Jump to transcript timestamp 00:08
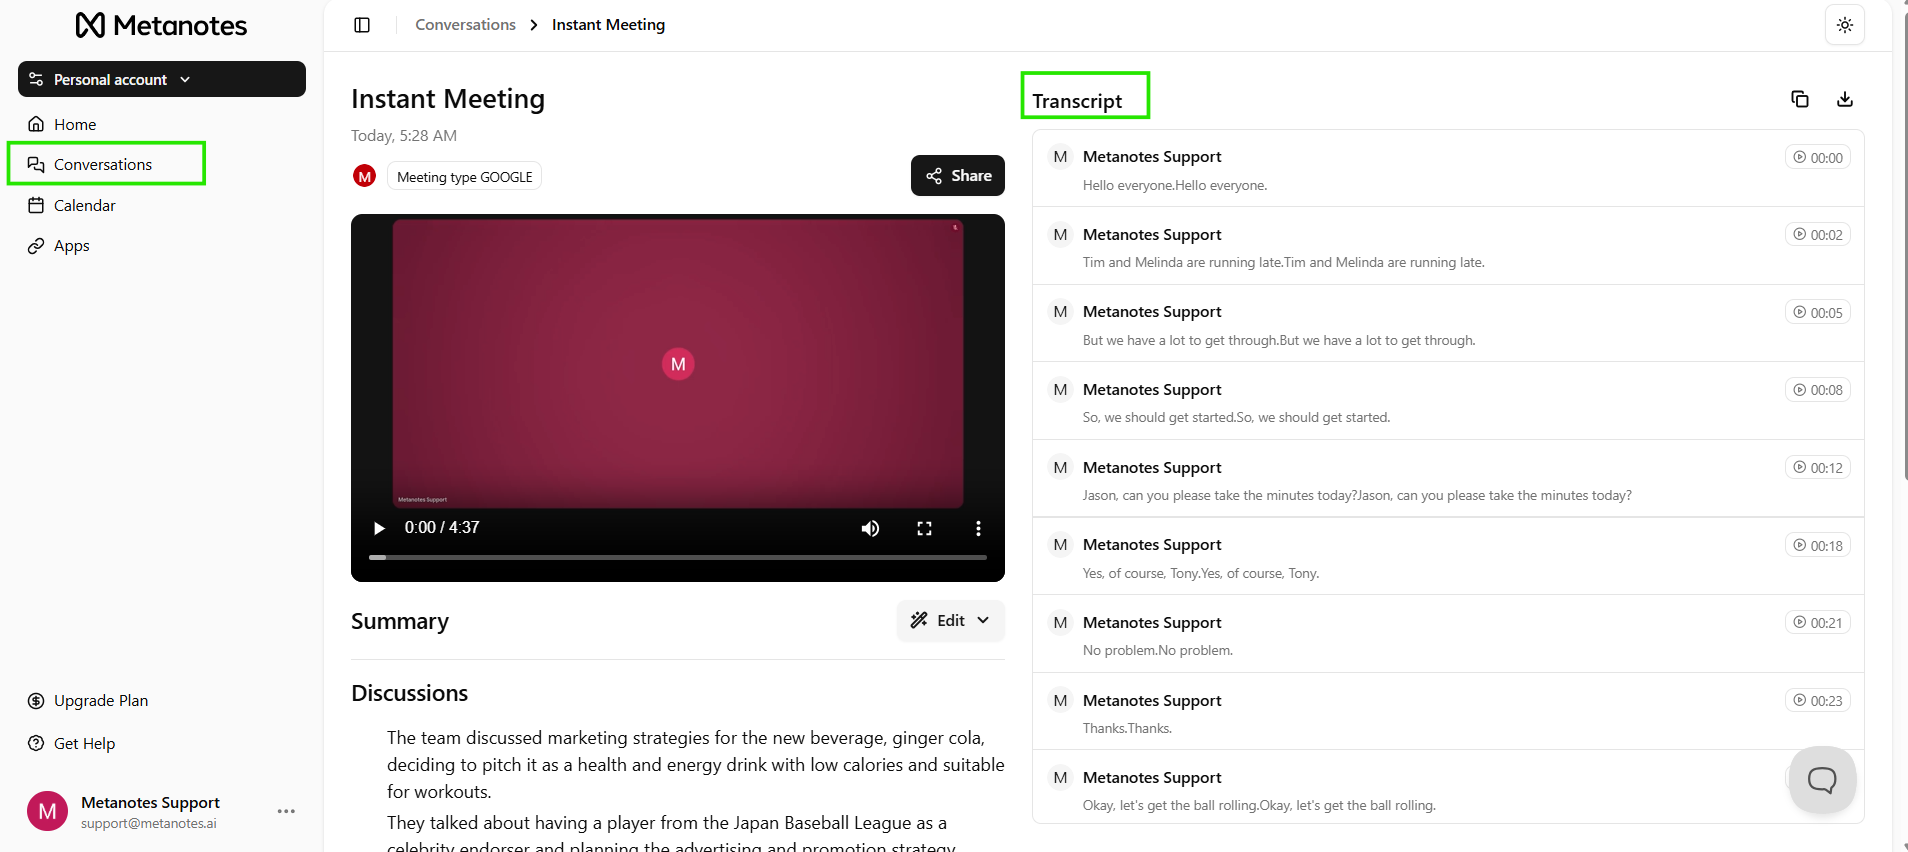This screenshot has width=1908, height=852. [1817, 390]
